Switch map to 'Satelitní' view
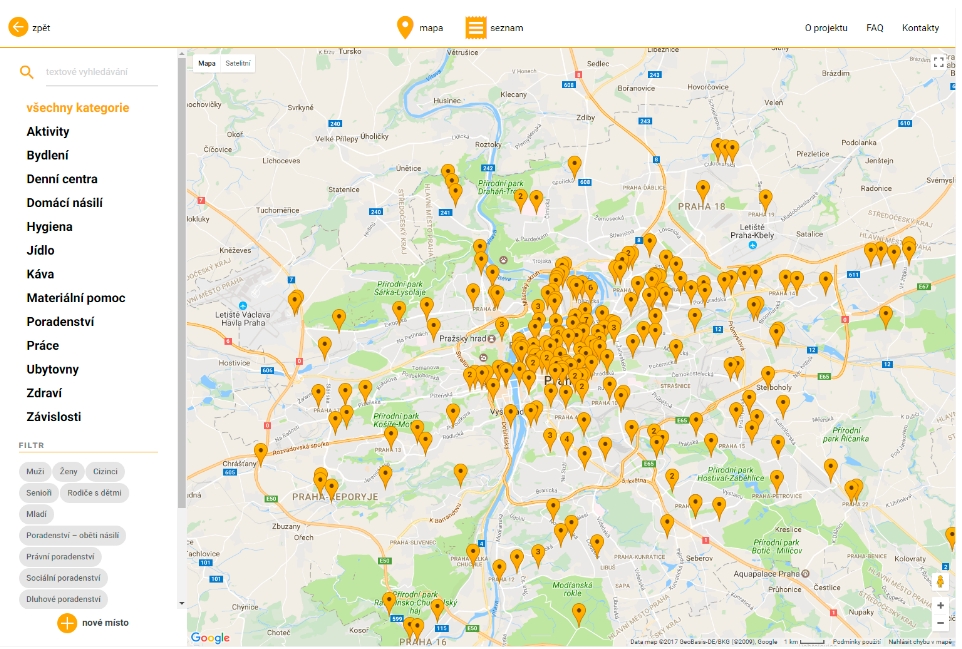Screen dimensions: 962x649 point(238,63)
